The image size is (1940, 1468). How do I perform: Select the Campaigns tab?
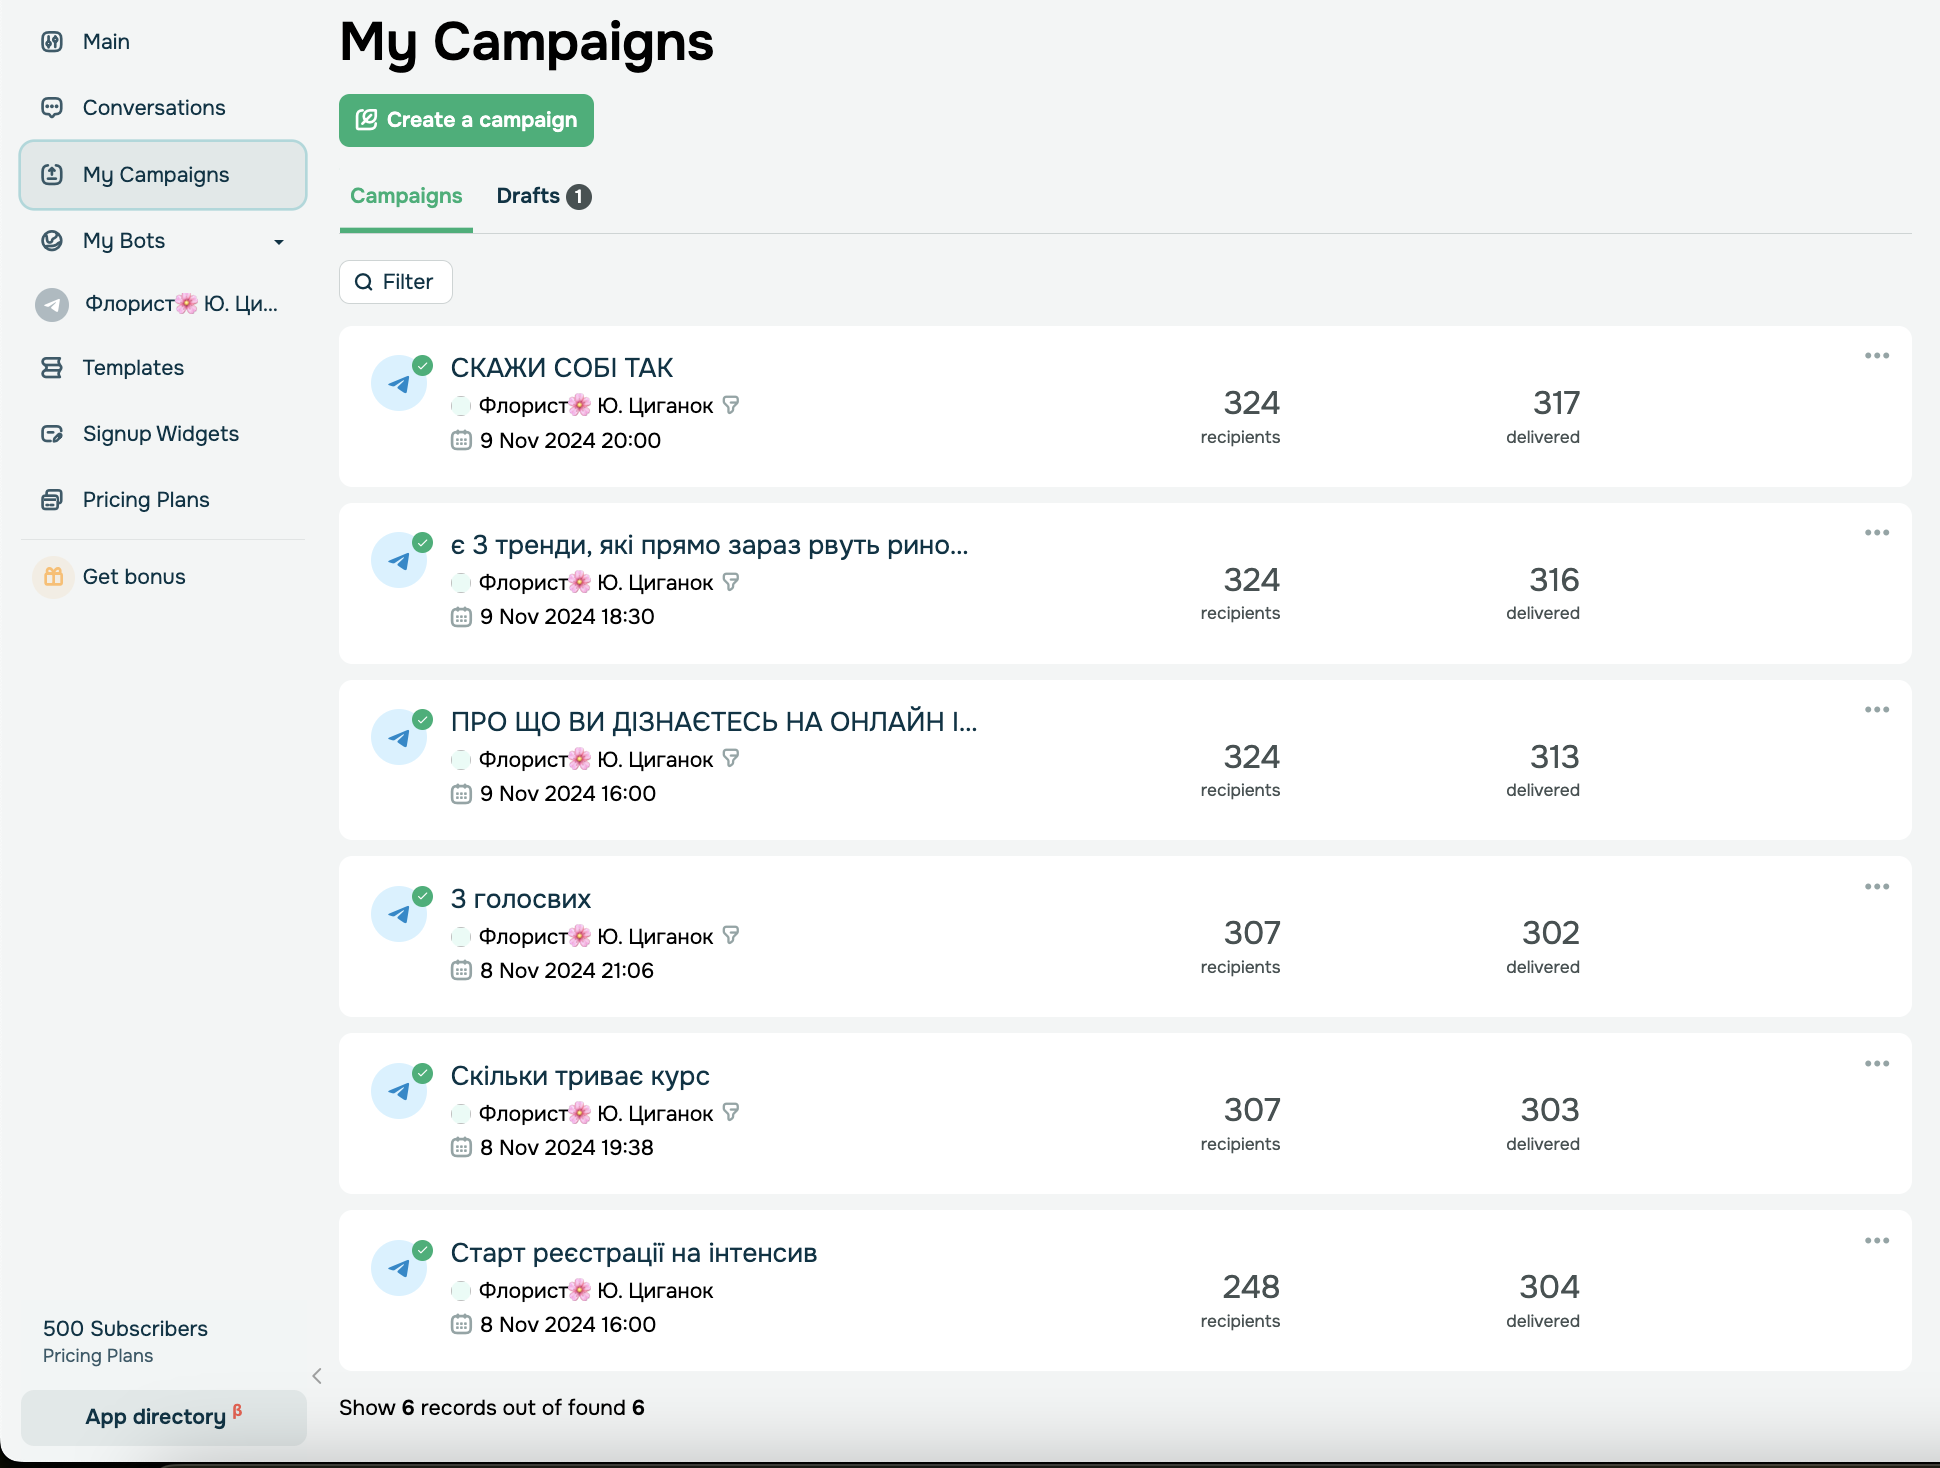(406, 197)
